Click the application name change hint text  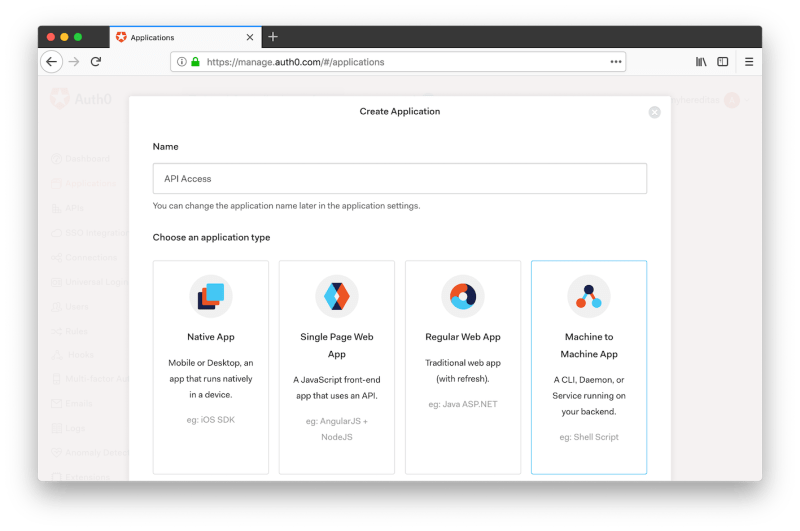pos(286,206)
